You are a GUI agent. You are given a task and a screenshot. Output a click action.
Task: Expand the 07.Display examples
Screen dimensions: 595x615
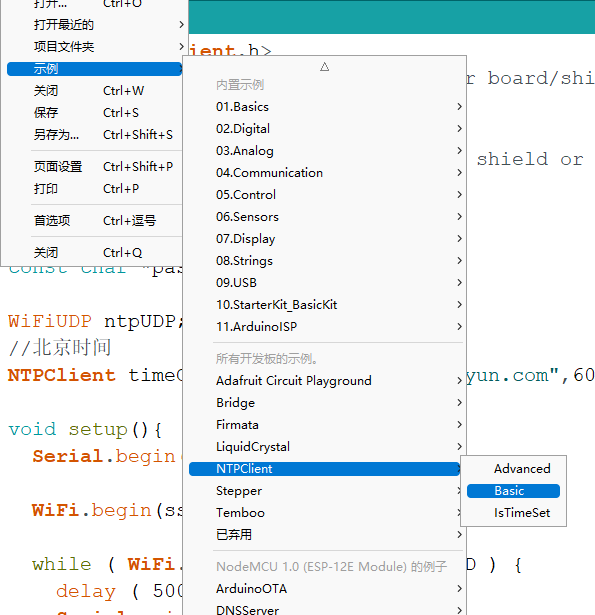pyautogui.click(x=324, y=238)
